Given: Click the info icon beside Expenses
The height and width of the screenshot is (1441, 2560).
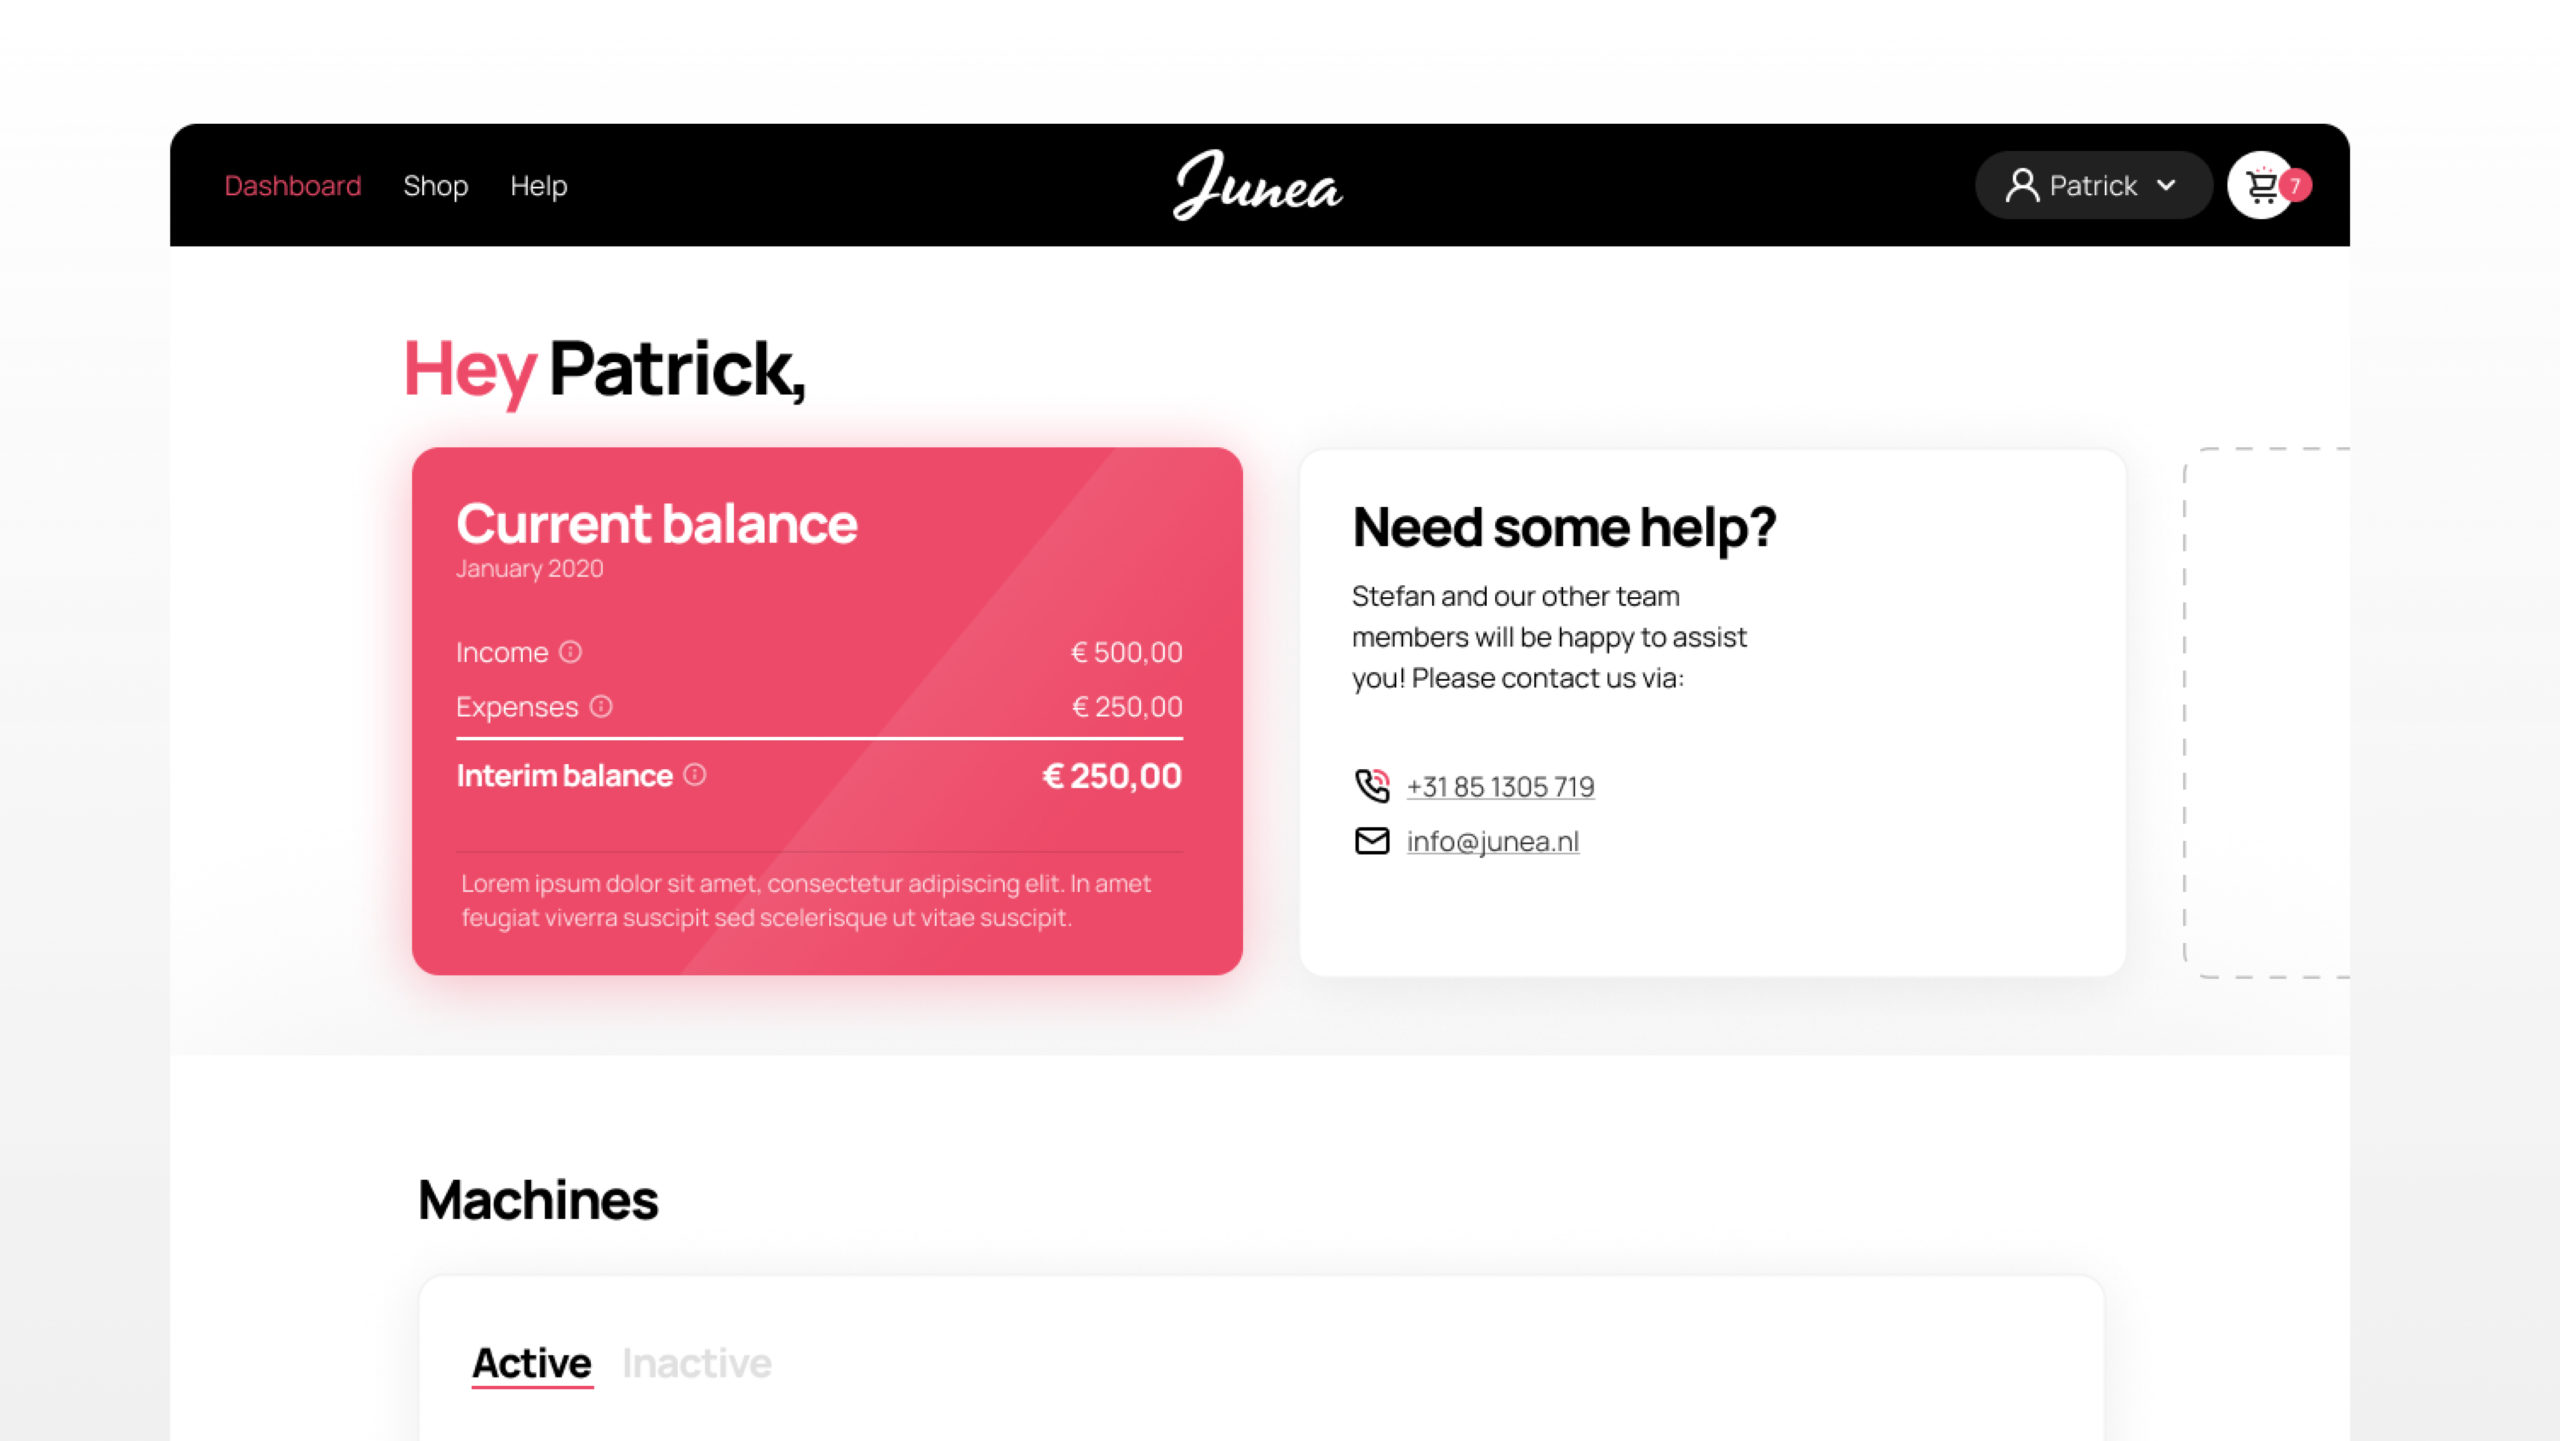Looking at the screenshot, I should [x=601, y=706].
